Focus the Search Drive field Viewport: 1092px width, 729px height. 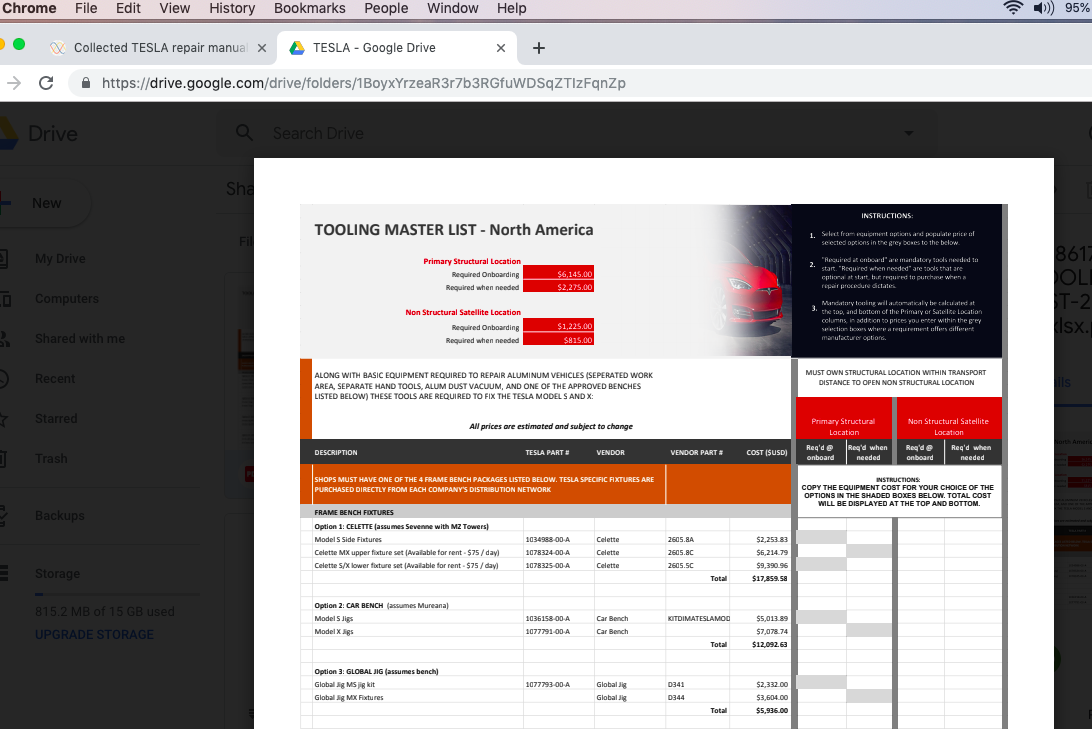tap(578, 133)
